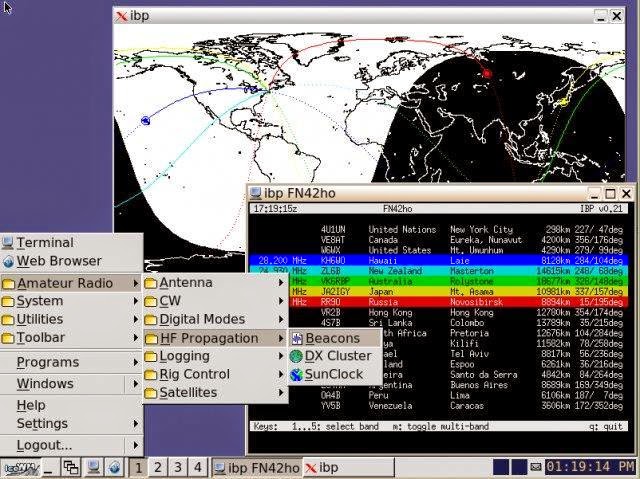Open the SunClock application

335,374
